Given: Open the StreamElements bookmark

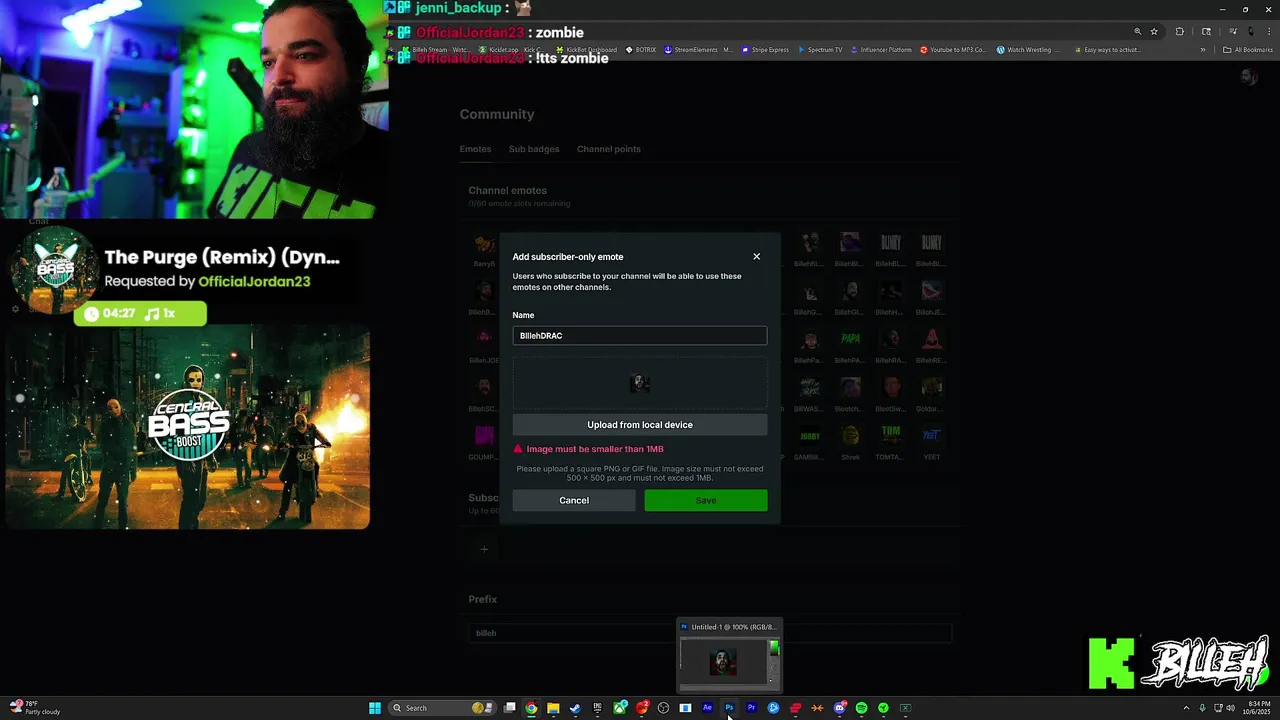Looking at the screenshot, I should (698, 50).
